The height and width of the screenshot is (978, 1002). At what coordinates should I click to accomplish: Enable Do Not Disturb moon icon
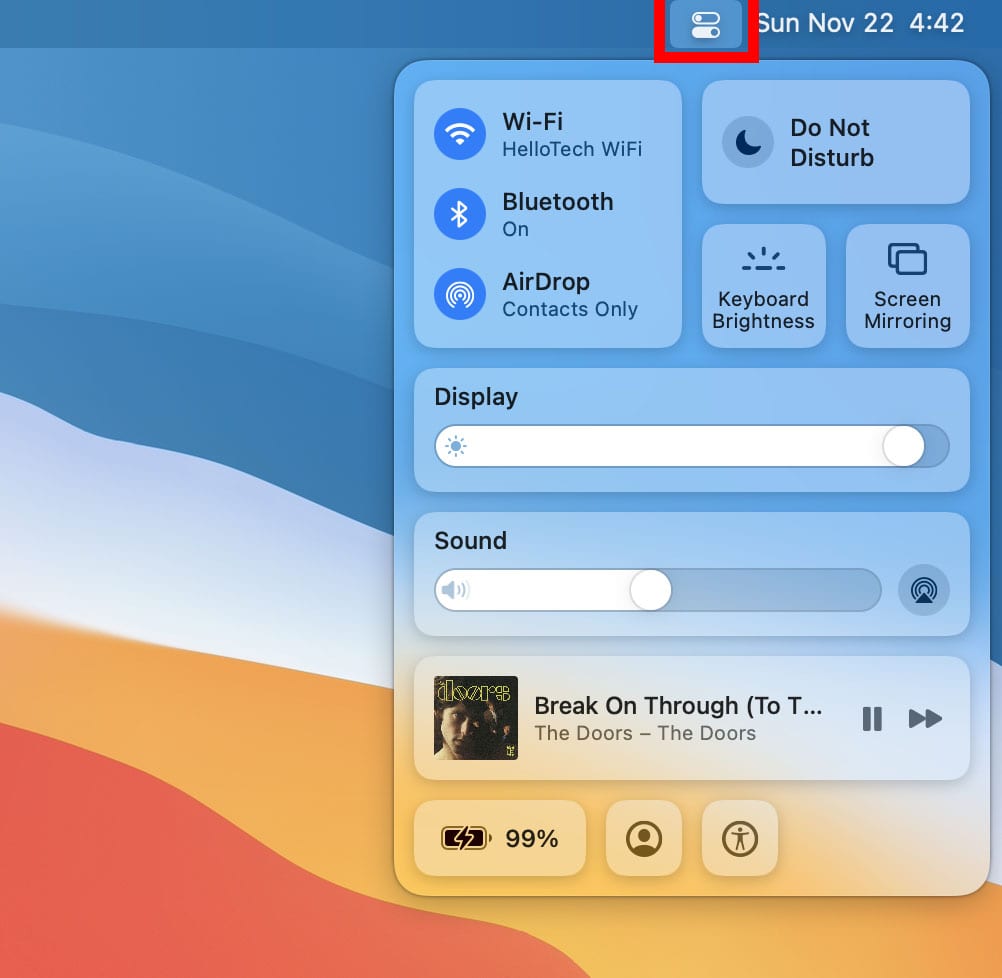click(748, 142)
